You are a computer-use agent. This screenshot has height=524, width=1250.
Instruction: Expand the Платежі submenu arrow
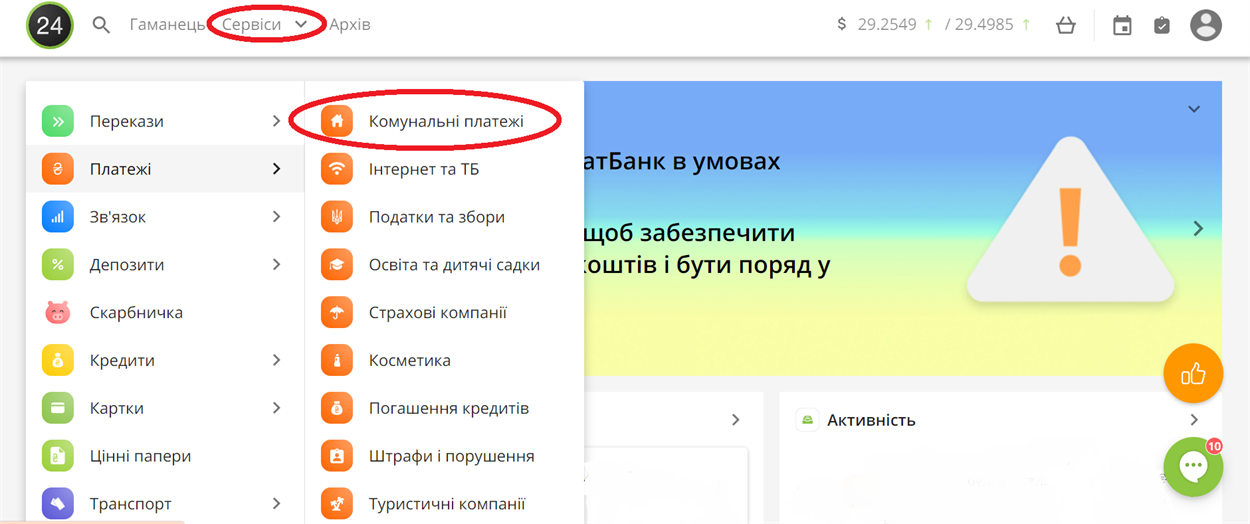(277, 169)
